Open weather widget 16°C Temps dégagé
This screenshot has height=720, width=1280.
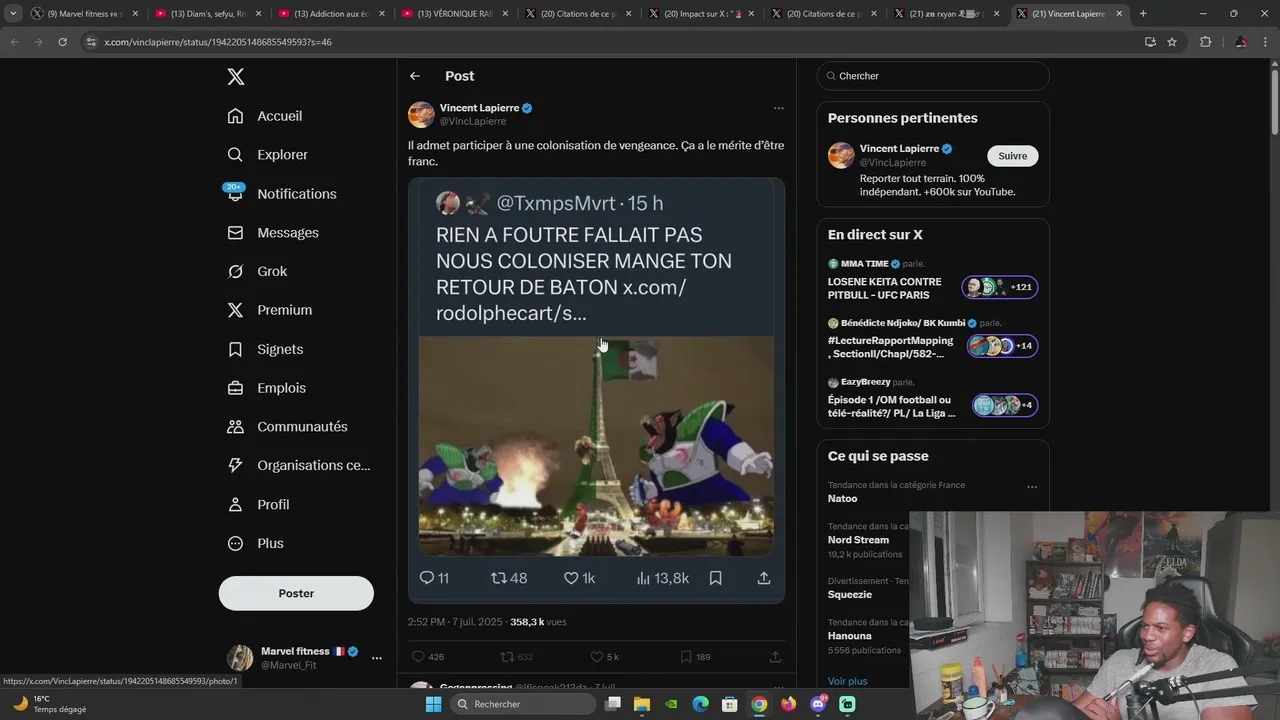tap(50, 704)
